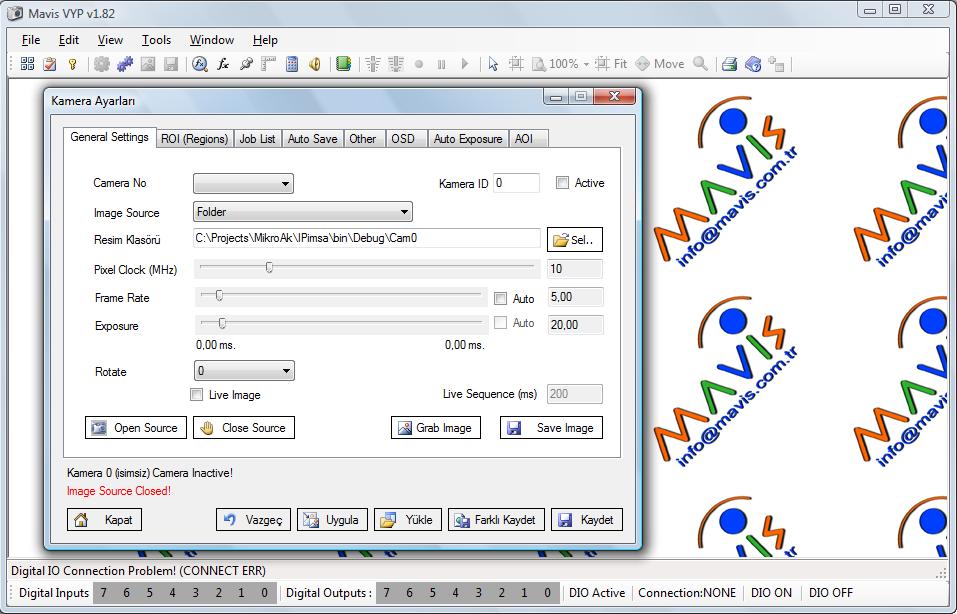Open the Auto Exposure tab
The height and width of the screenshot is (614, 957).
pyautogui.click(x=468, y=139)
